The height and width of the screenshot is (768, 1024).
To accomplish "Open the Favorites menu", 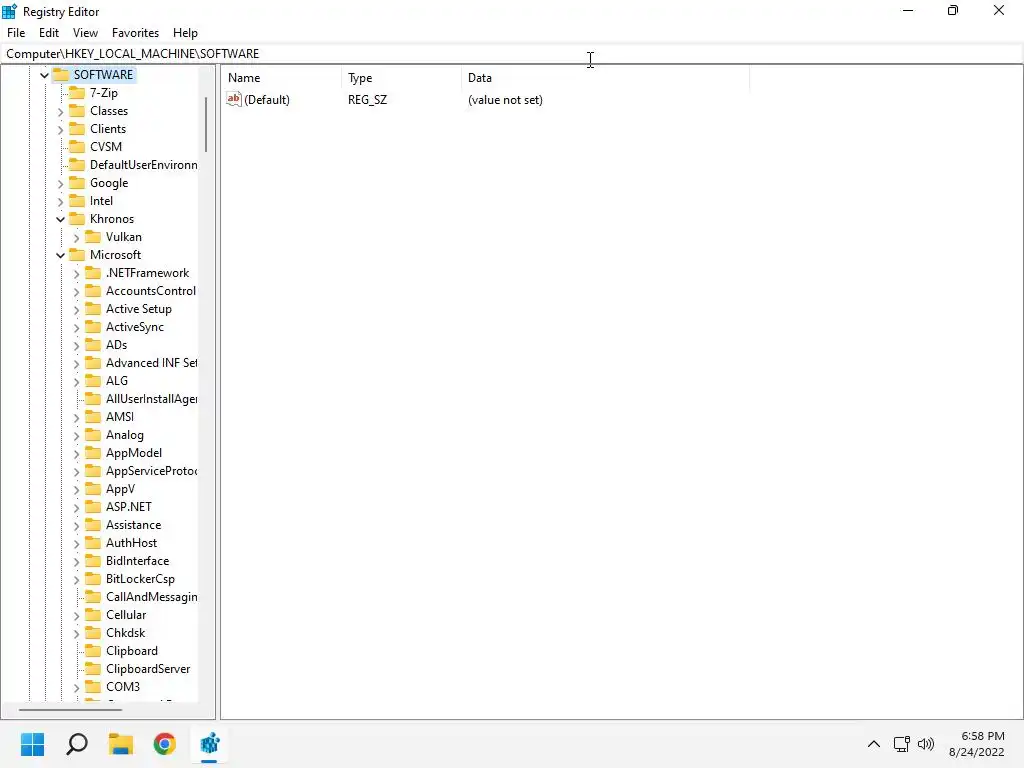I will [x=135, y=33].
